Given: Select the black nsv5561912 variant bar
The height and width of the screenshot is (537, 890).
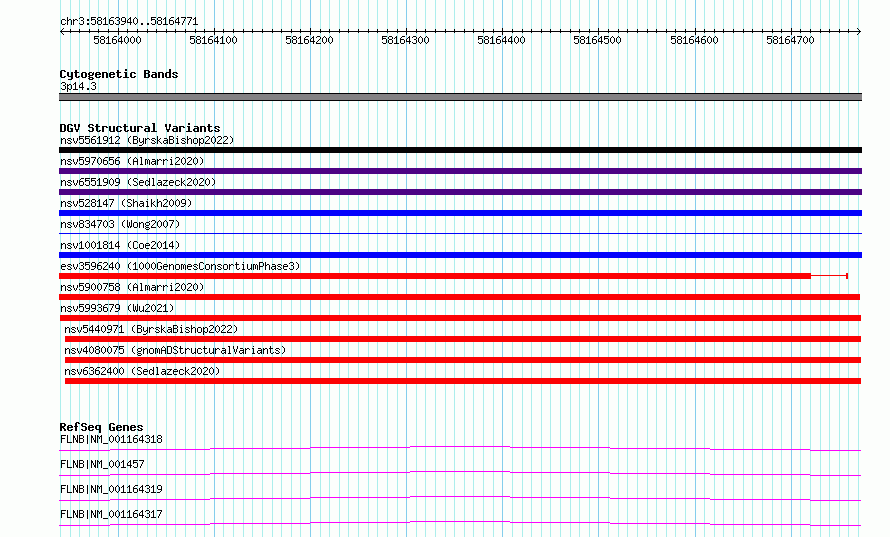Looking at the screenshot, I should [460, 150].
